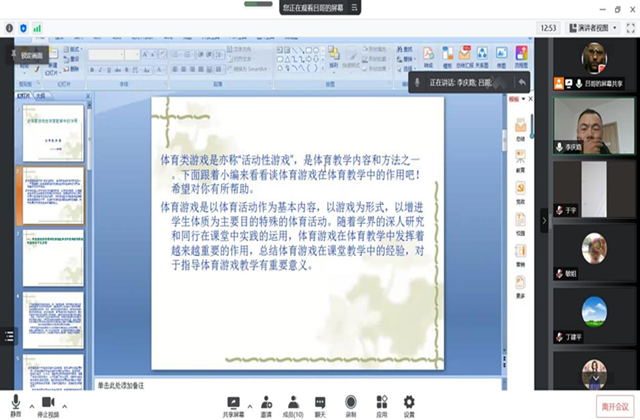
Task: Click the red 离开会议 button
Action: (x=614, y=405)
